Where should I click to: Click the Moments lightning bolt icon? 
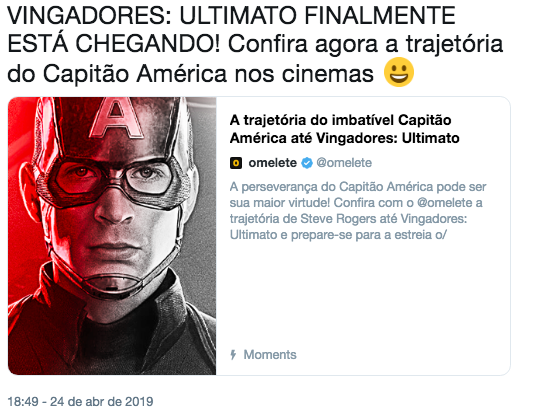click(x=233, y=355)
